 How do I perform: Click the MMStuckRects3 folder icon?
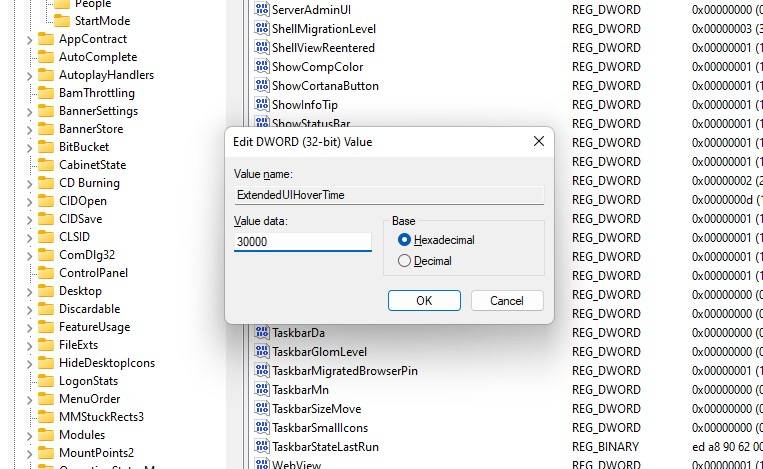point(46,417)
